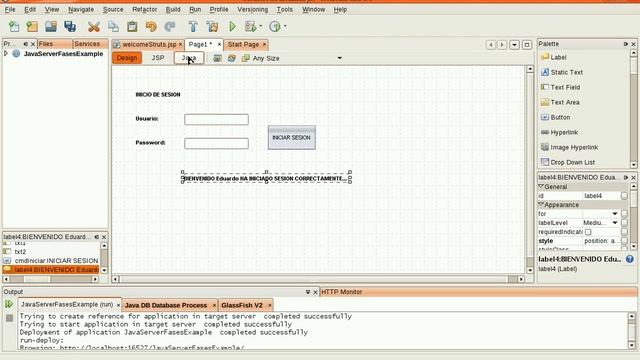Open the Versioning menu
640x360 pixels.
[x=253, y=9]
